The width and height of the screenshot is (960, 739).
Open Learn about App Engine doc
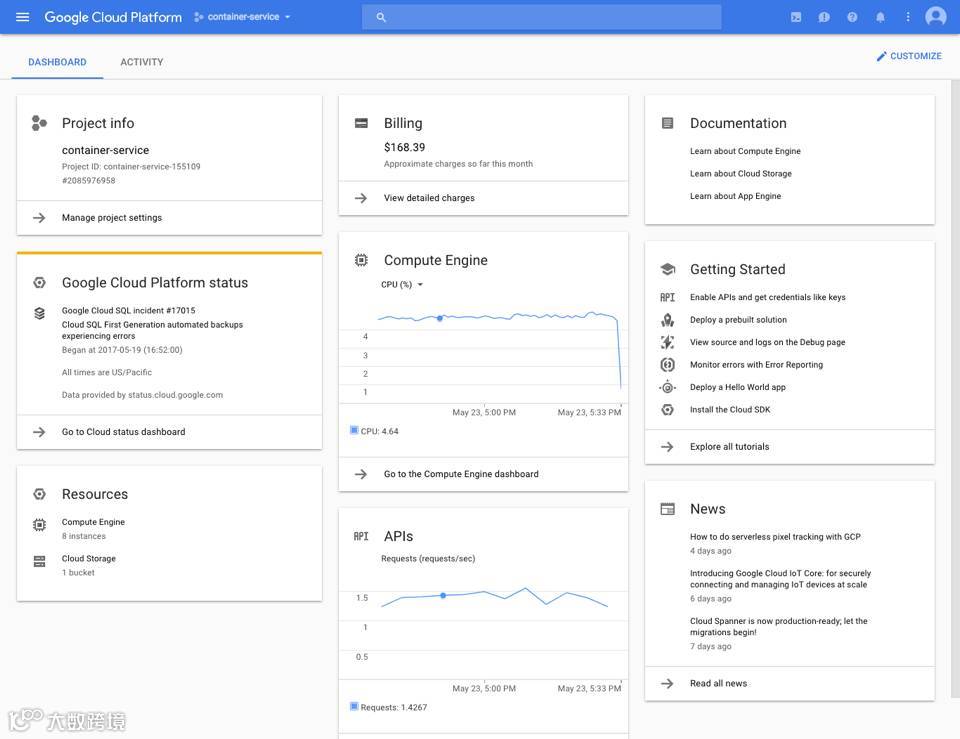pos(735,197)
